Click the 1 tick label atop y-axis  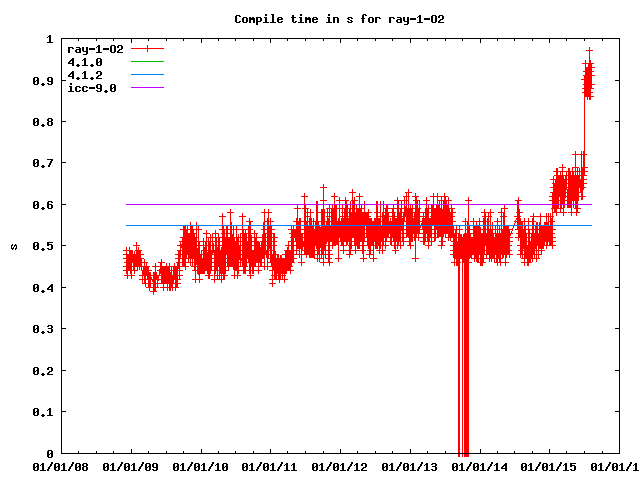pos(50,39)
